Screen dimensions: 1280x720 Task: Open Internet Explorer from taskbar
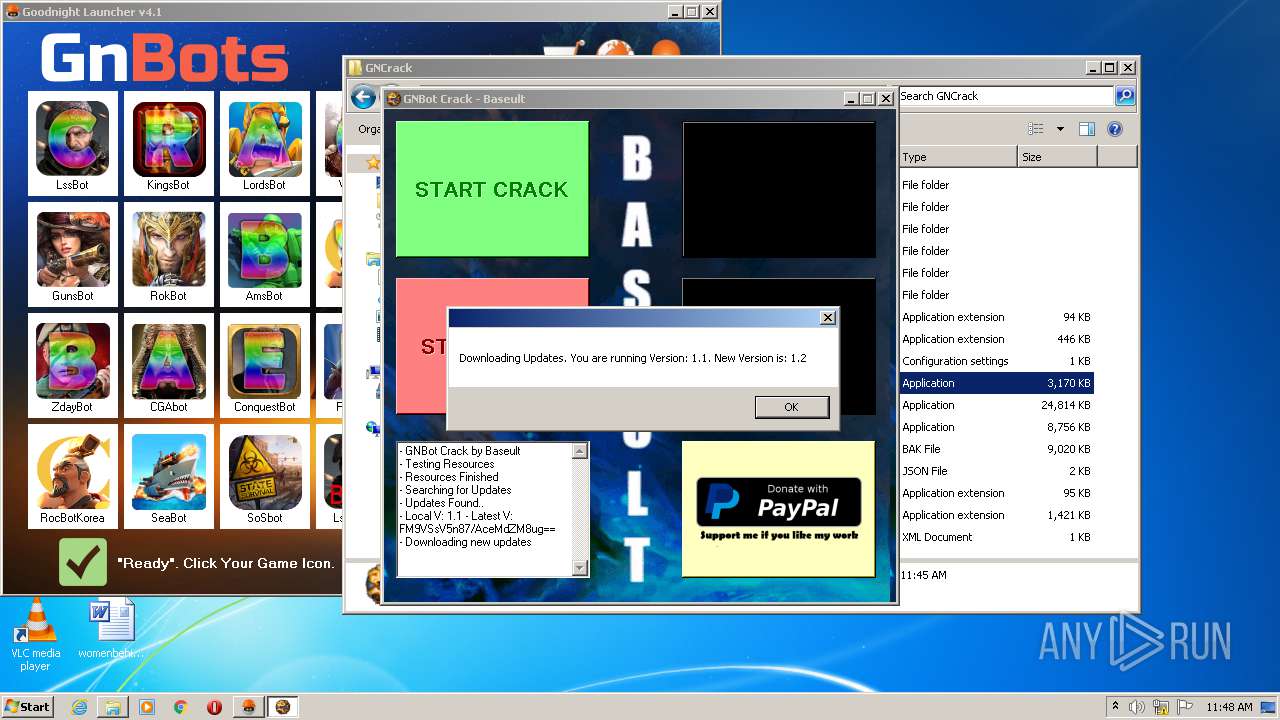coord(79,707)
